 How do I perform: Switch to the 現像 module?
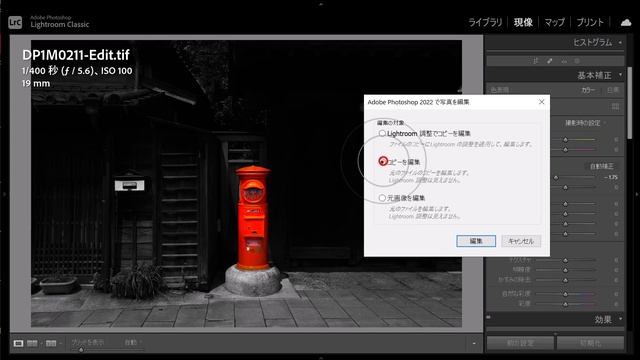click(x=523, y=22)
